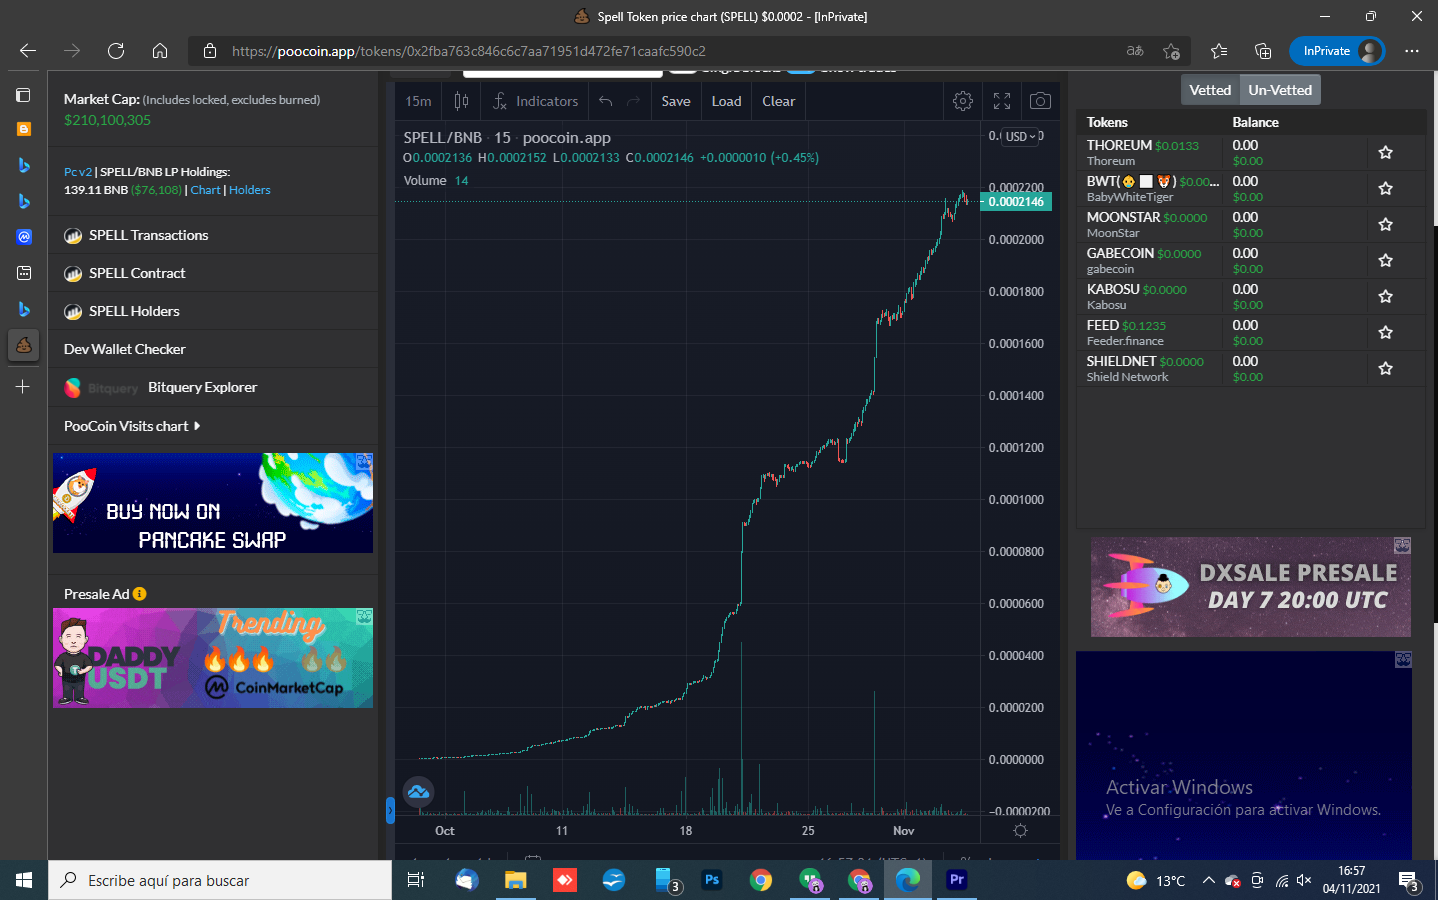Open Buy Now on Pancake Swap banner

213,503
